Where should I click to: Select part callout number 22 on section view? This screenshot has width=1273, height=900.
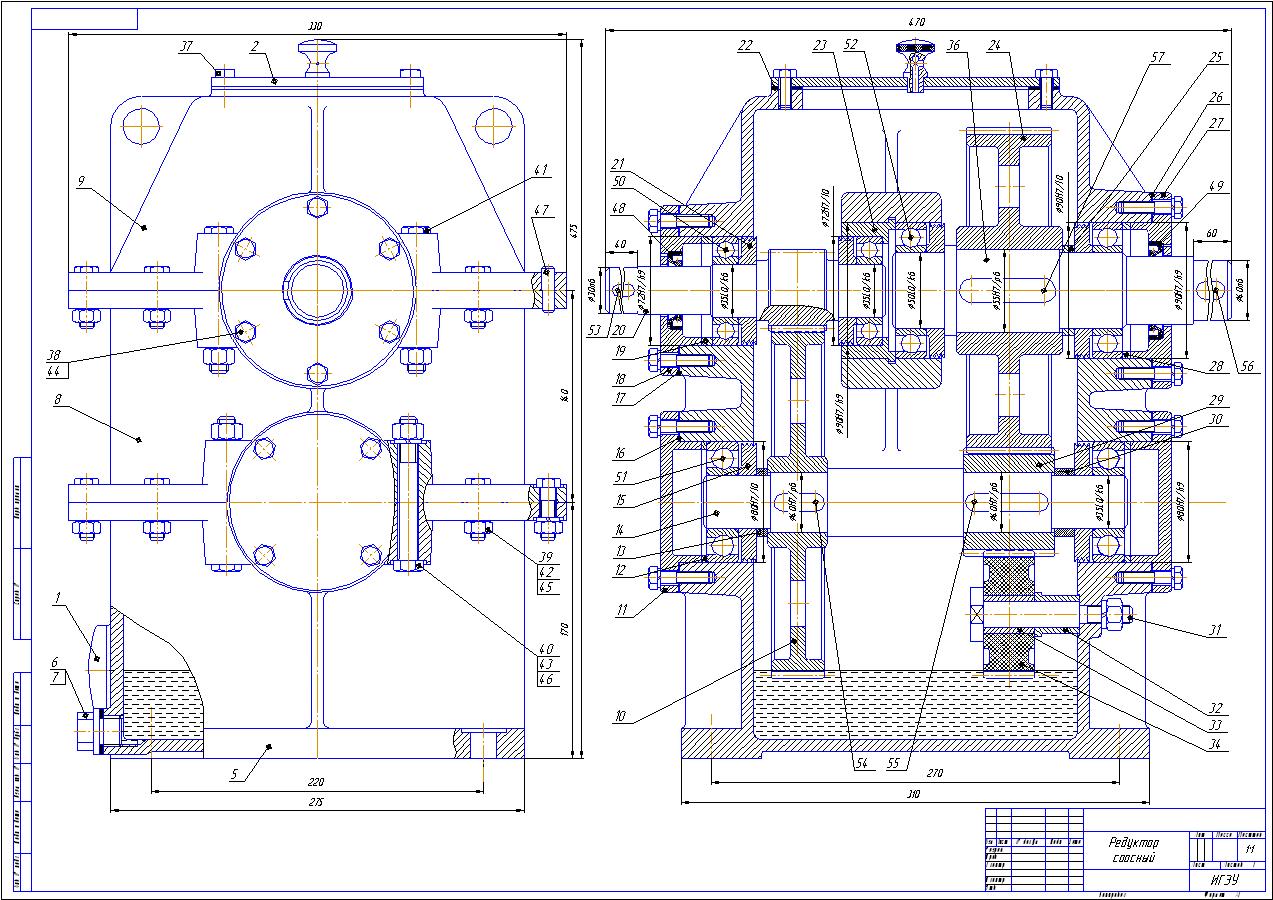pyautogui.click(x=746, y=46)
